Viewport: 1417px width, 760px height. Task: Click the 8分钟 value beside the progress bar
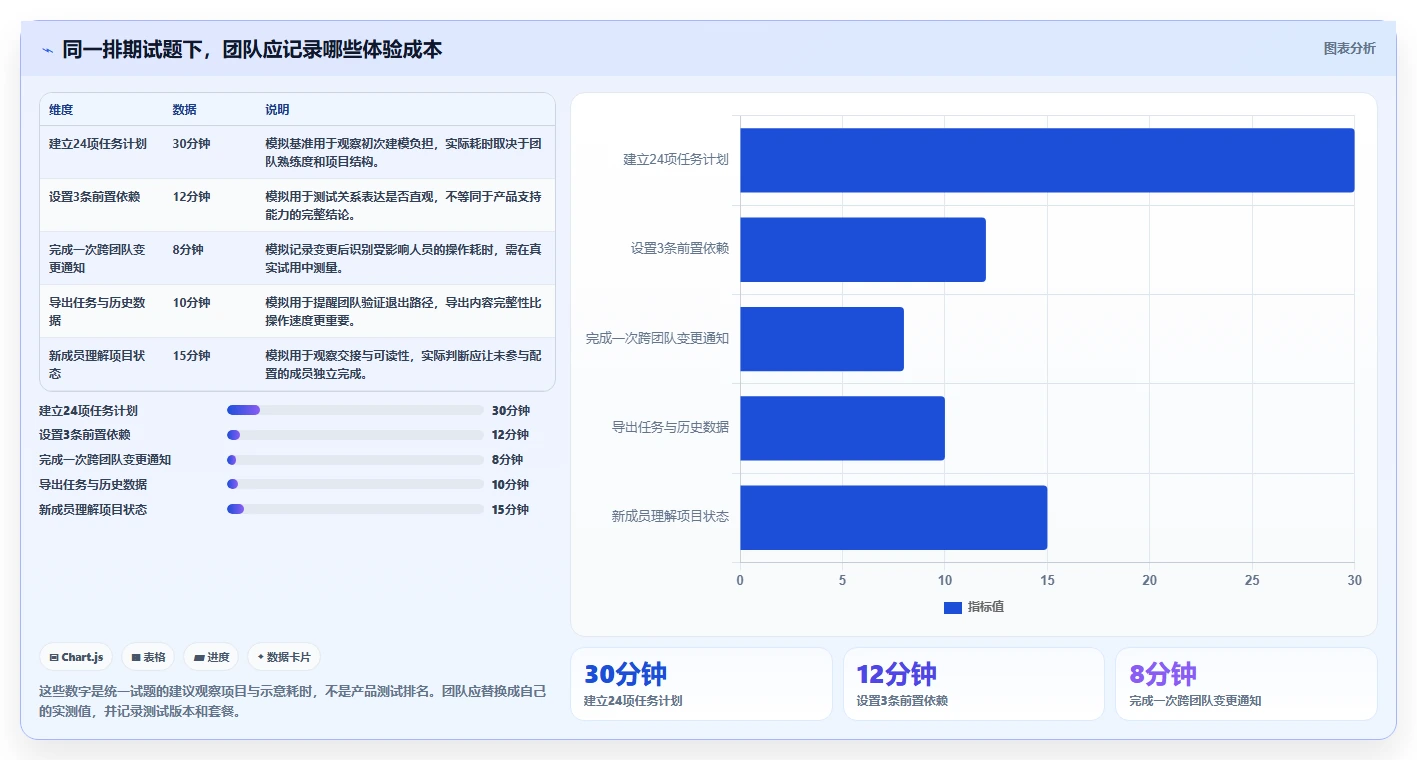[508, 460]
